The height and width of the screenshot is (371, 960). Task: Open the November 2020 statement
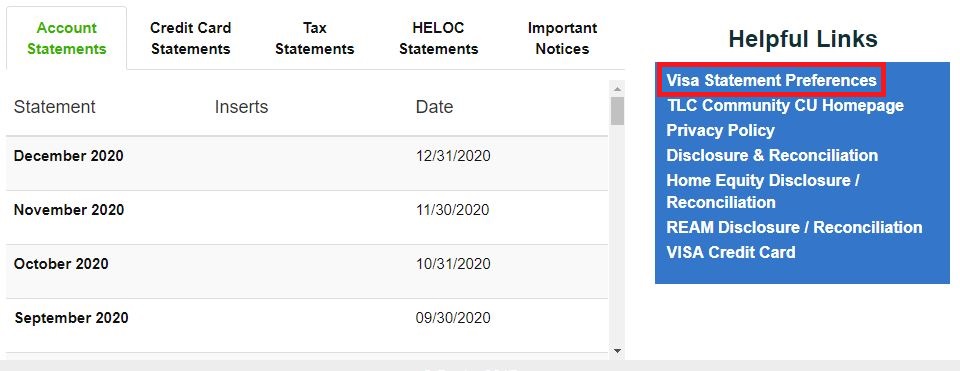click(x=69, y=210)
